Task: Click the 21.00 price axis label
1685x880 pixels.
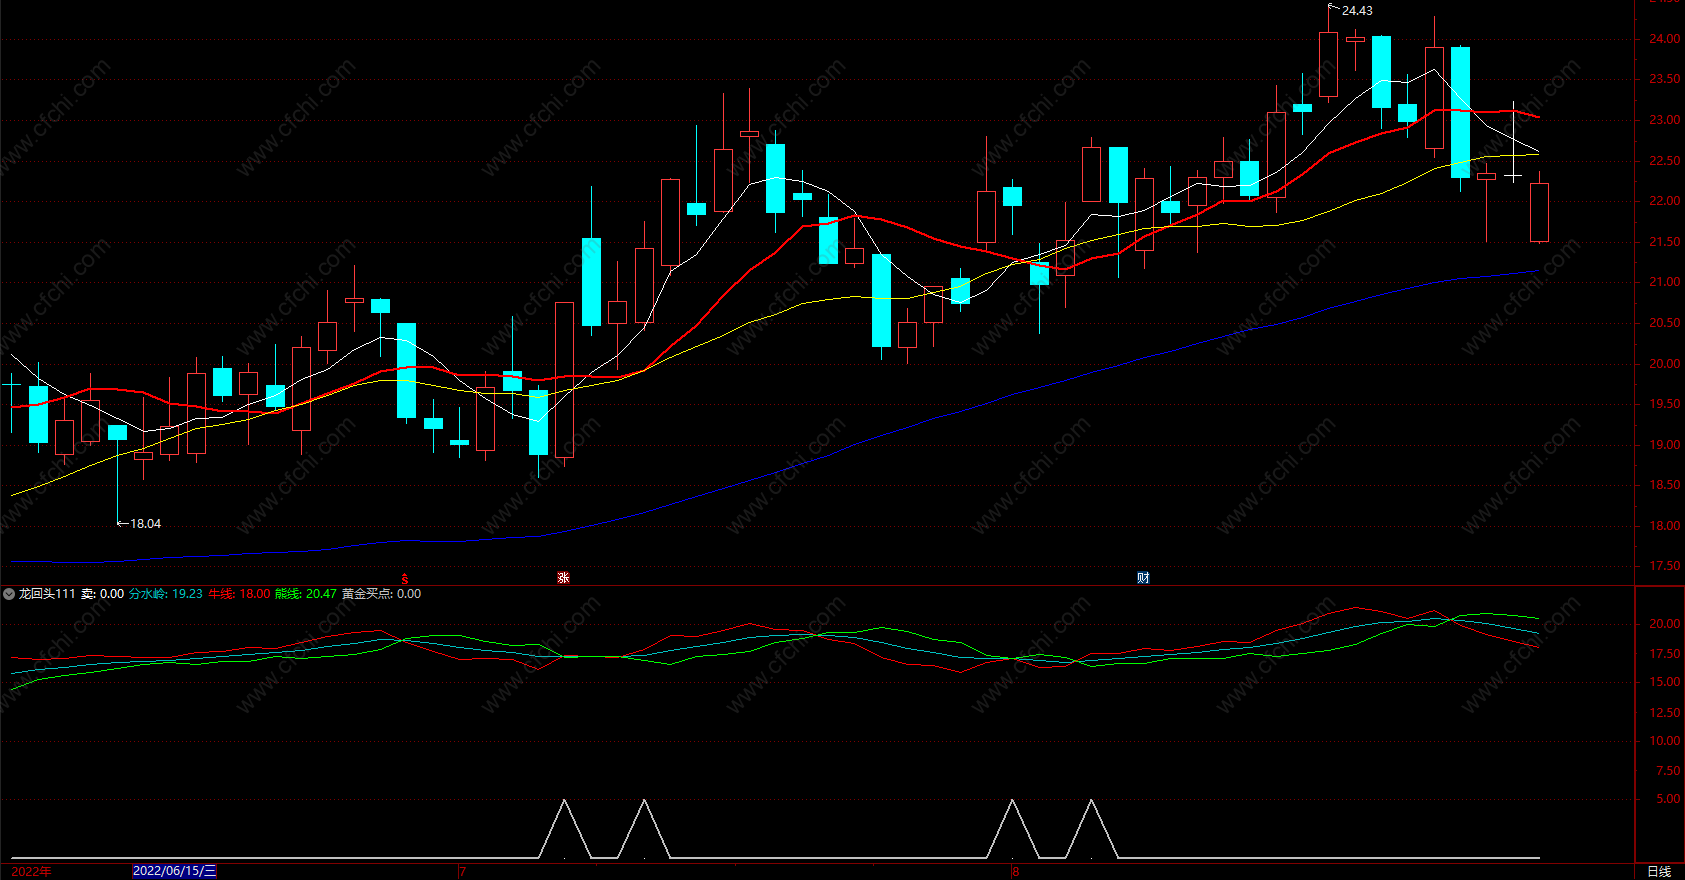Action: click(1665, 282)
